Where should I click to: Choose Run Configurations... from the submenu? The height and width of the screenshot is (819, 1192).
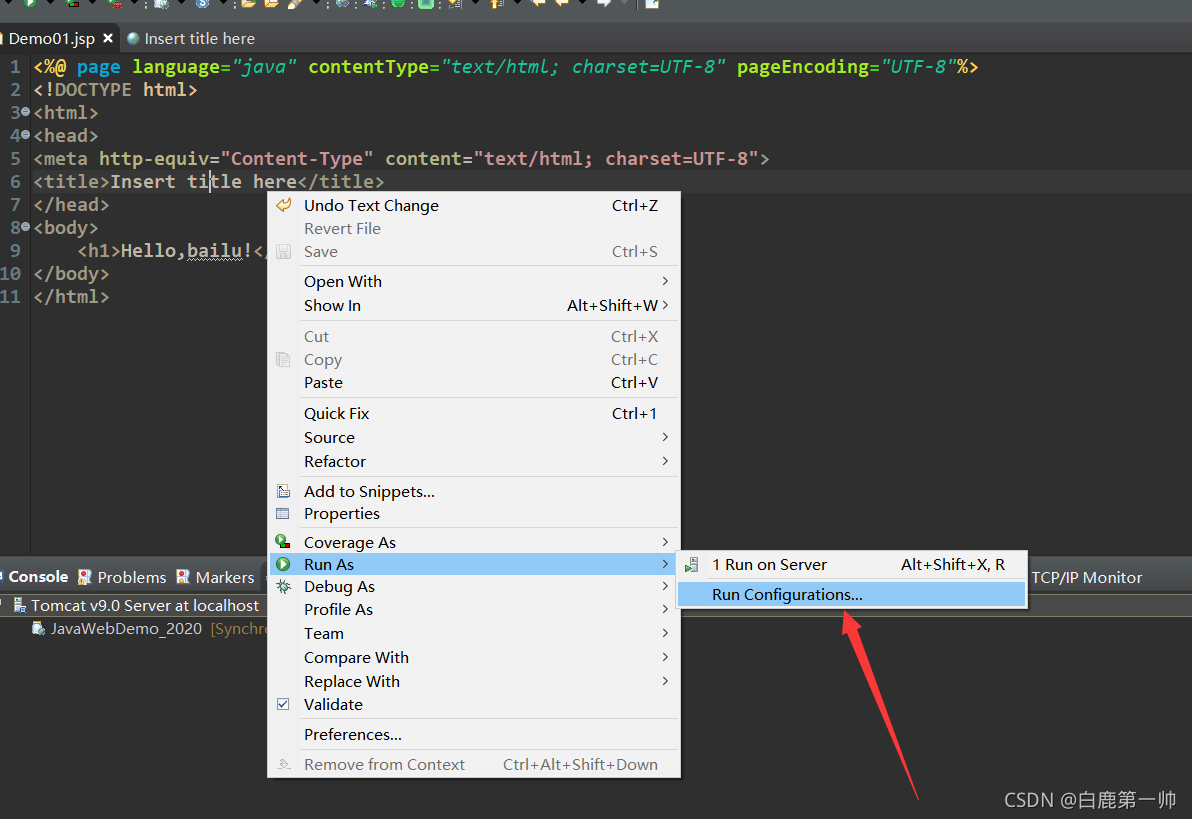click(851, 595)
